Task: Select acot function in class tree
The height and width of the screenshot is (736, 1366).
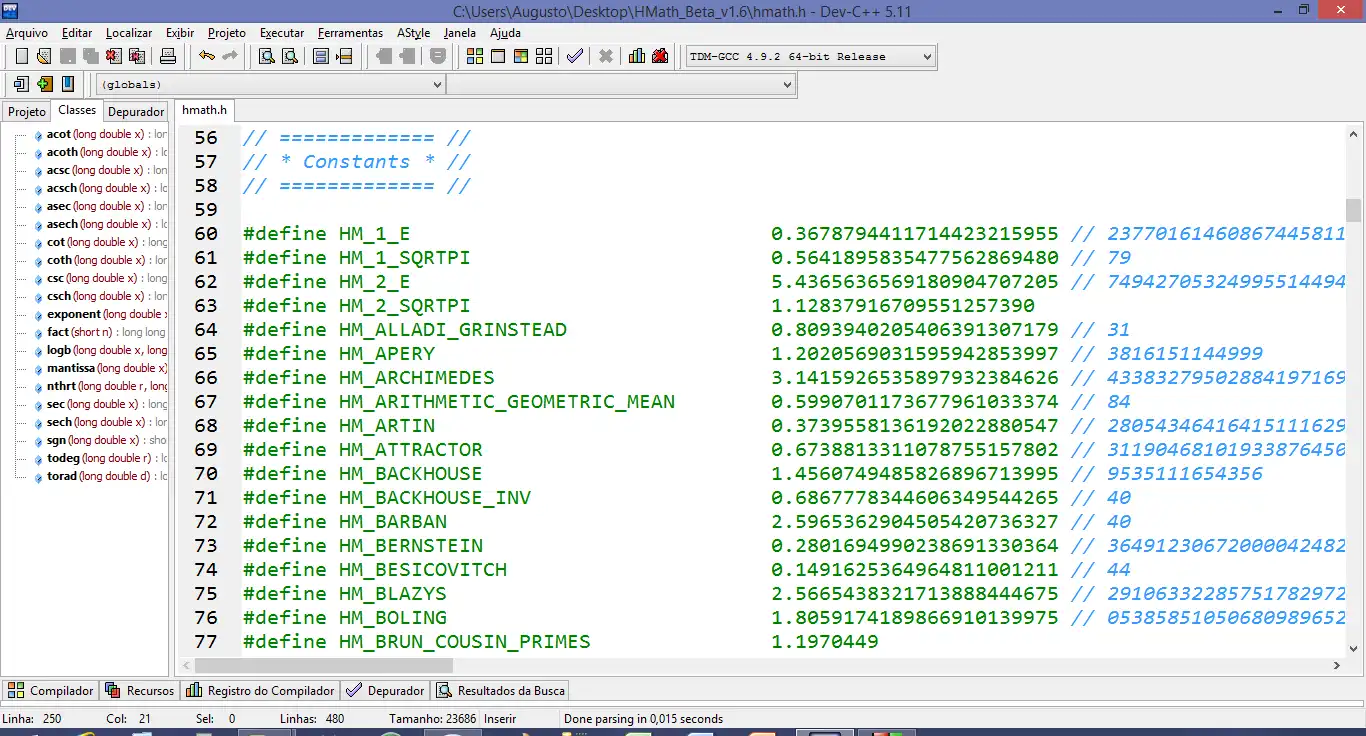Action: (x=102, y=134)
